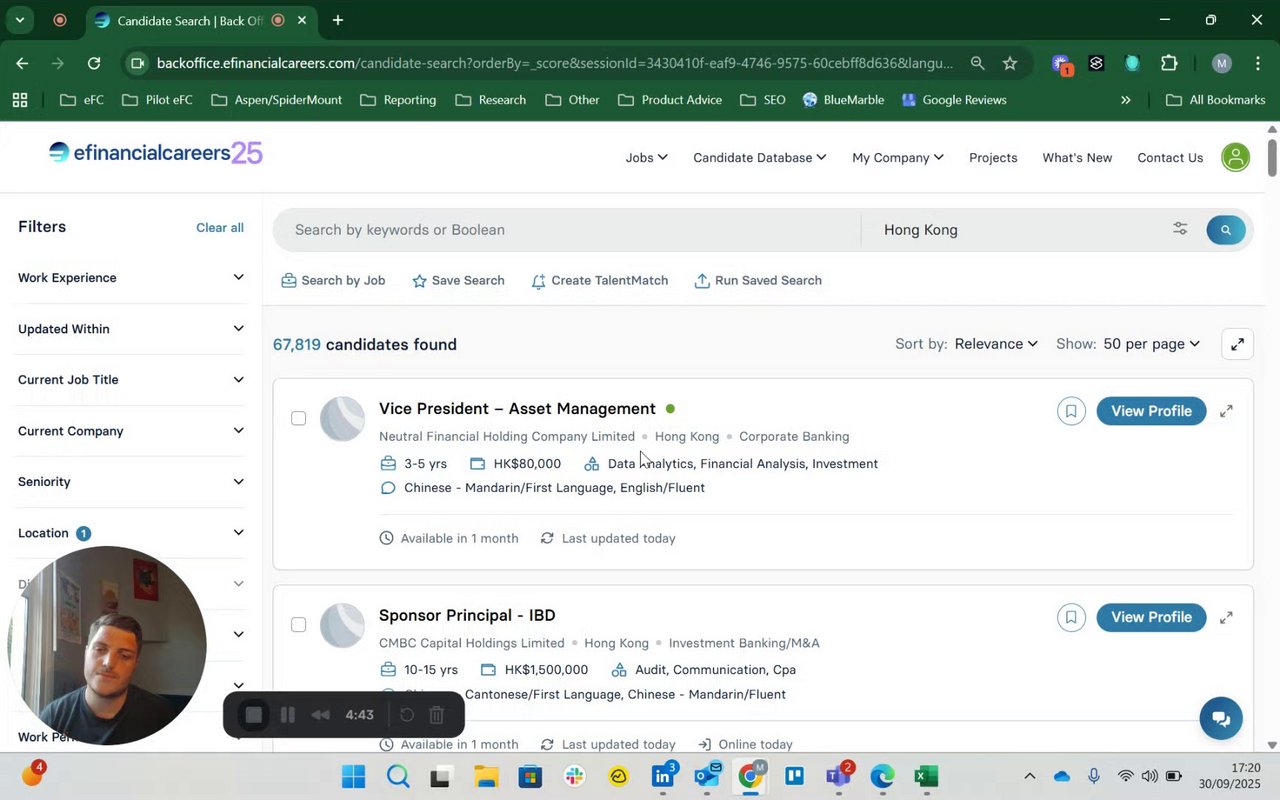Bookmark this page with the star icon
This screenshot has height=800, width=1280.
point(1010,63)
